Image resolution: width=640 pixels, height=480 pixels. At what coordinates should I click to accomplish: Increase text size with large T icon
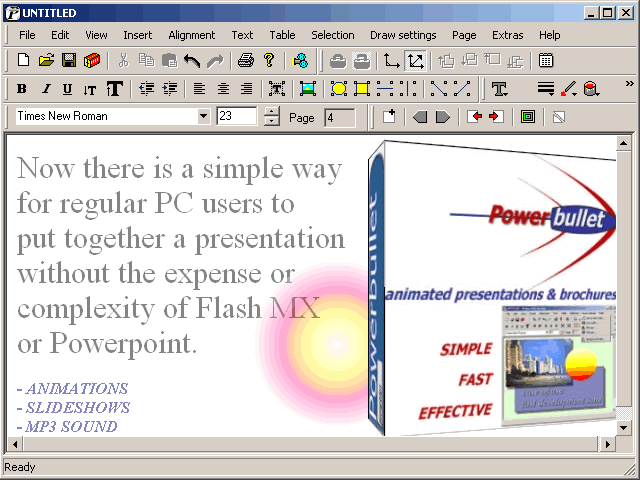tap(115, 89)
